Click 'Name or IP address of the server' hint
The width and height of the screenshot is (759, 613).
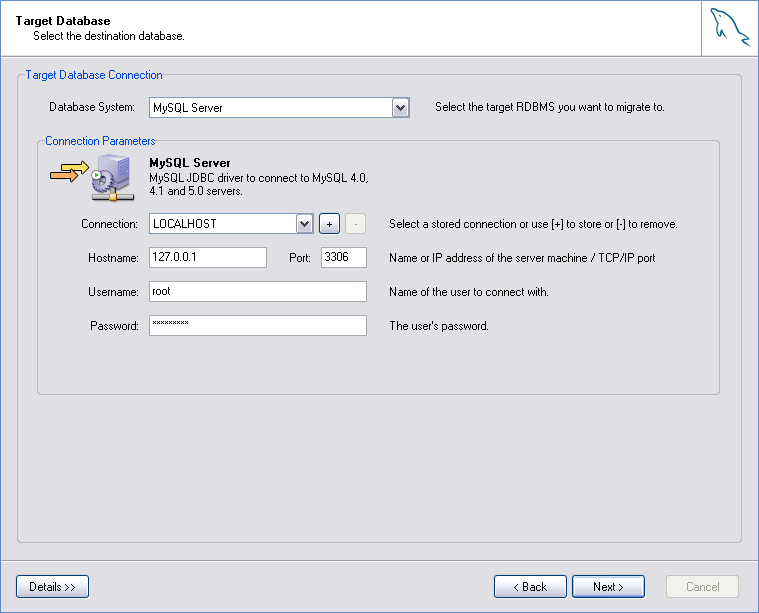point(522,258)
